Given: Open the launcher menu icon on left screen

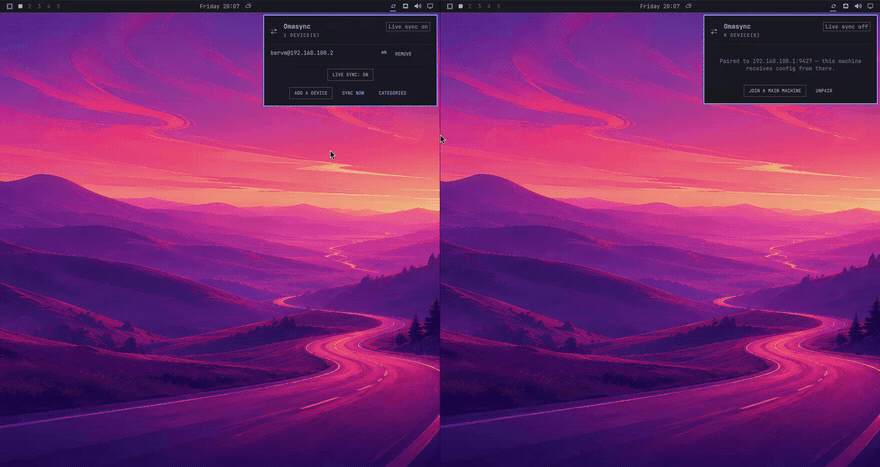Looking at the screenshot, I should point(10,6).
